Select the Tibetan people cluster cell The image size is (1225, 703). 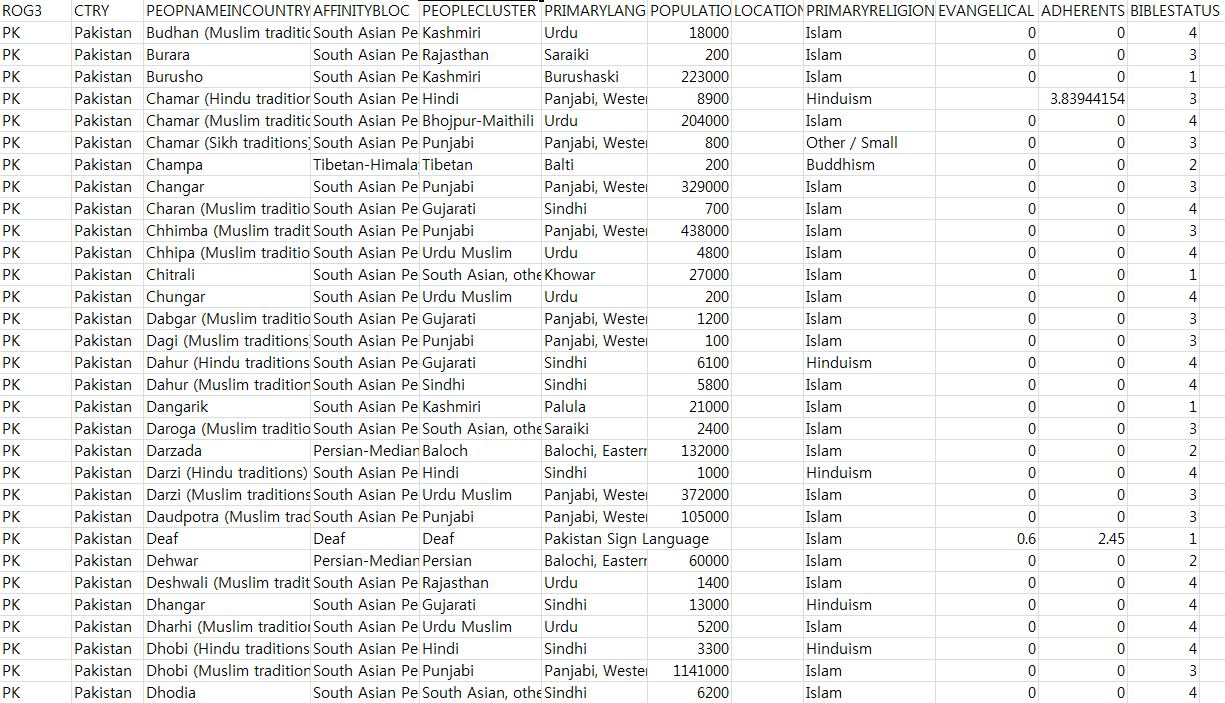(x=480, y=165)
